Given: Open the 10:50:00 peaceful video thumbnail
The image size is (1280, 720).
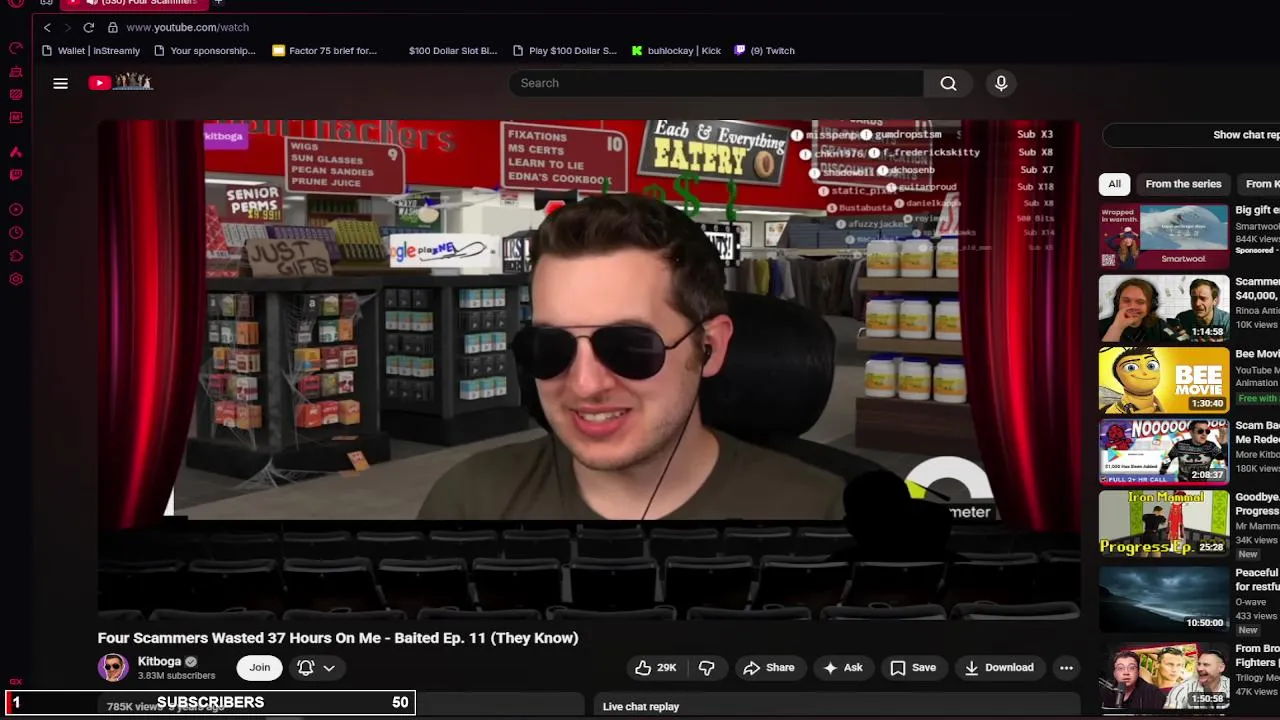Looking at the screenshot, I should click(1164, 599).
